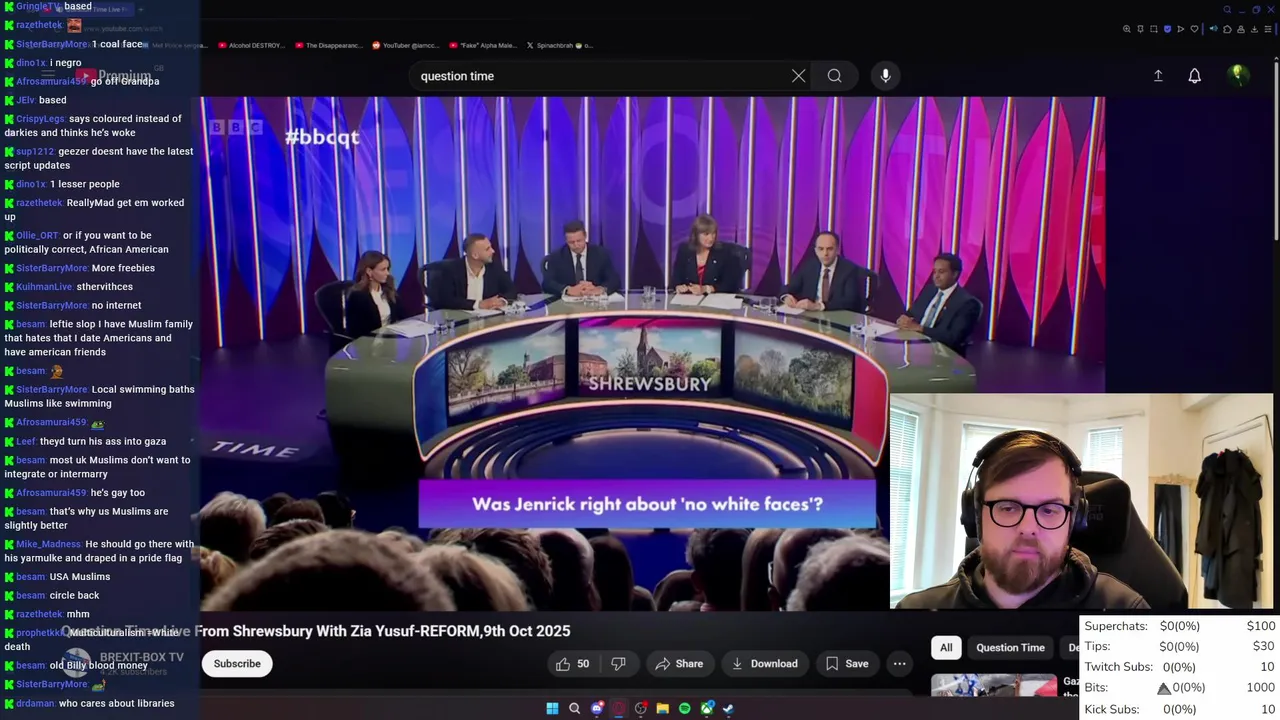Open Spotify from the taskbar
1280x720 pixels.
pos(685,708)
